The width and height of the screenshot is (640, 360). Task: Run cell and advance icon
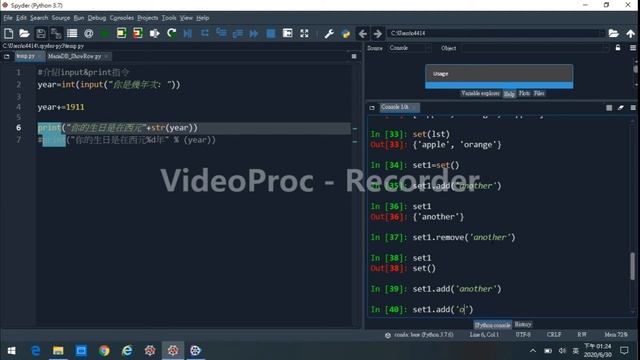pyautogui.click(x=138, y=33)
